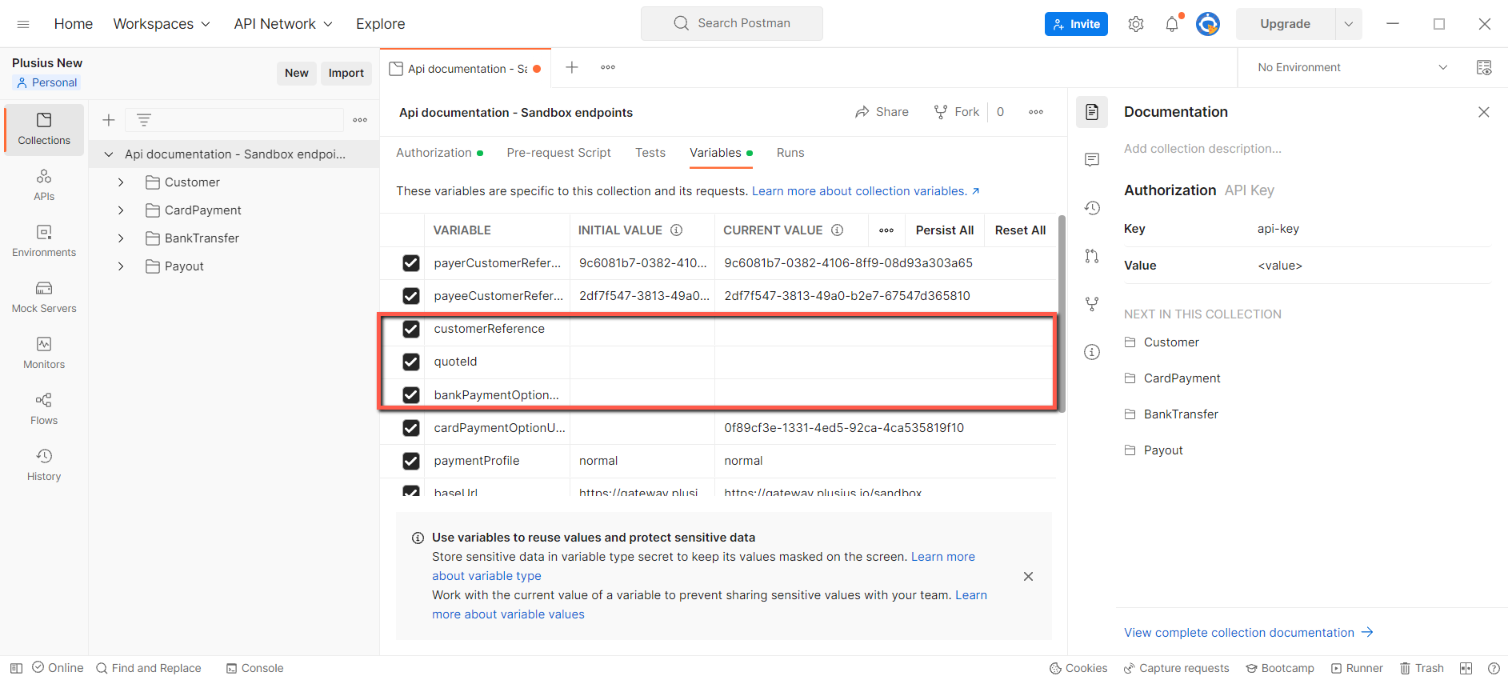
Task: Toggle the sidebar layout icon in status bar
Action: point(16,668)
